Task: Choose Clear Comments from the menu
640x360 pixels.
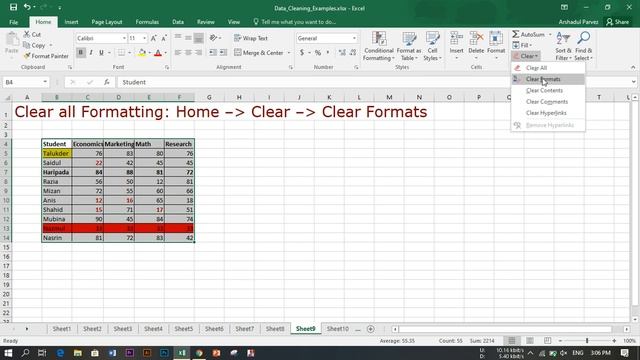Action: 548,102
